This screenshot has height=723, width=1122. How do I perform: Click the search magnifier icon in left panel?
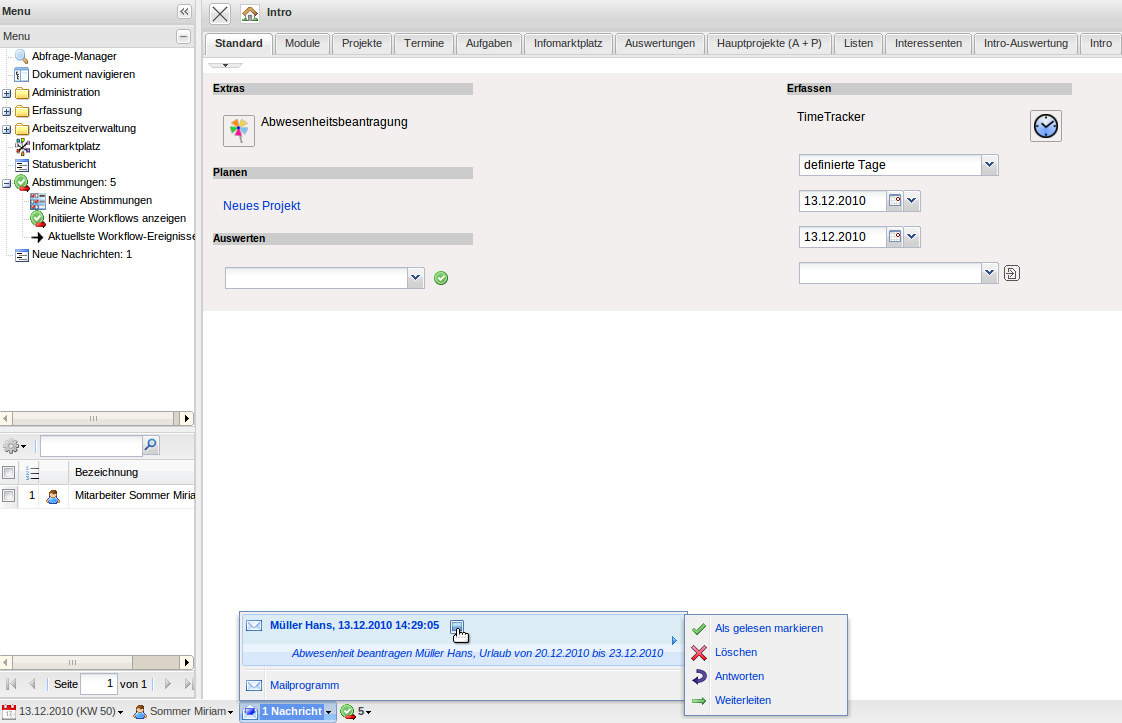[151, 446]
